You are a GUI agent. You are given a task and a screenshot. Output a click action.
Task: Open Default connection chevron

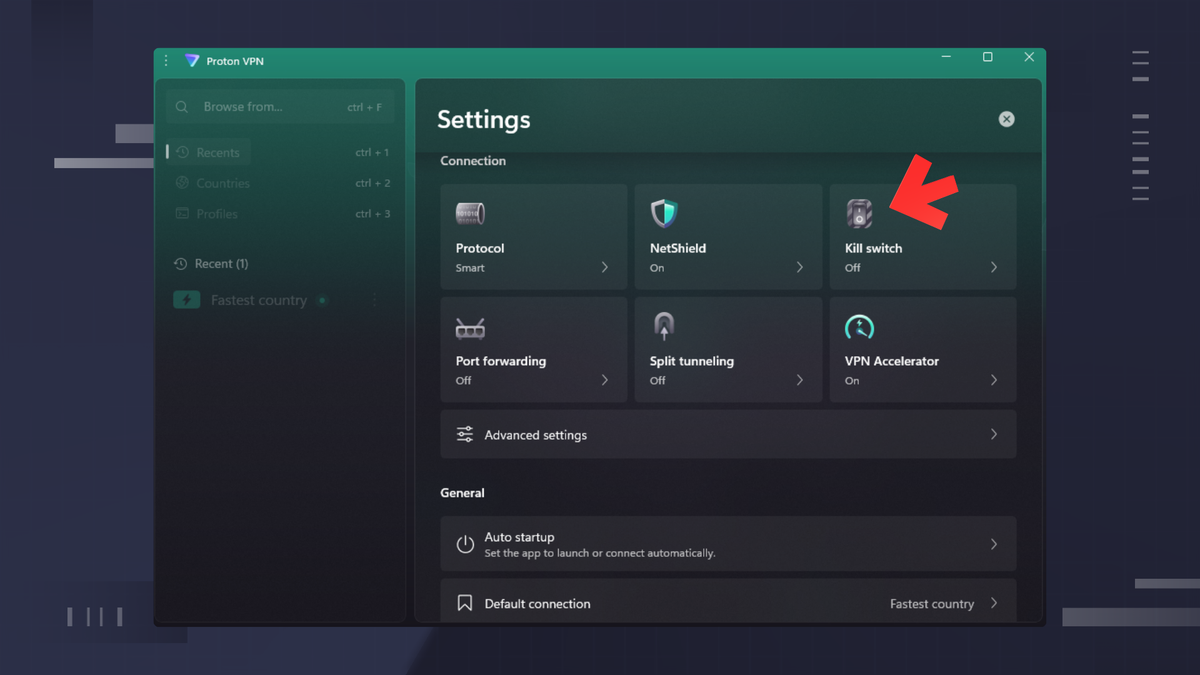(x=994, y=603)
